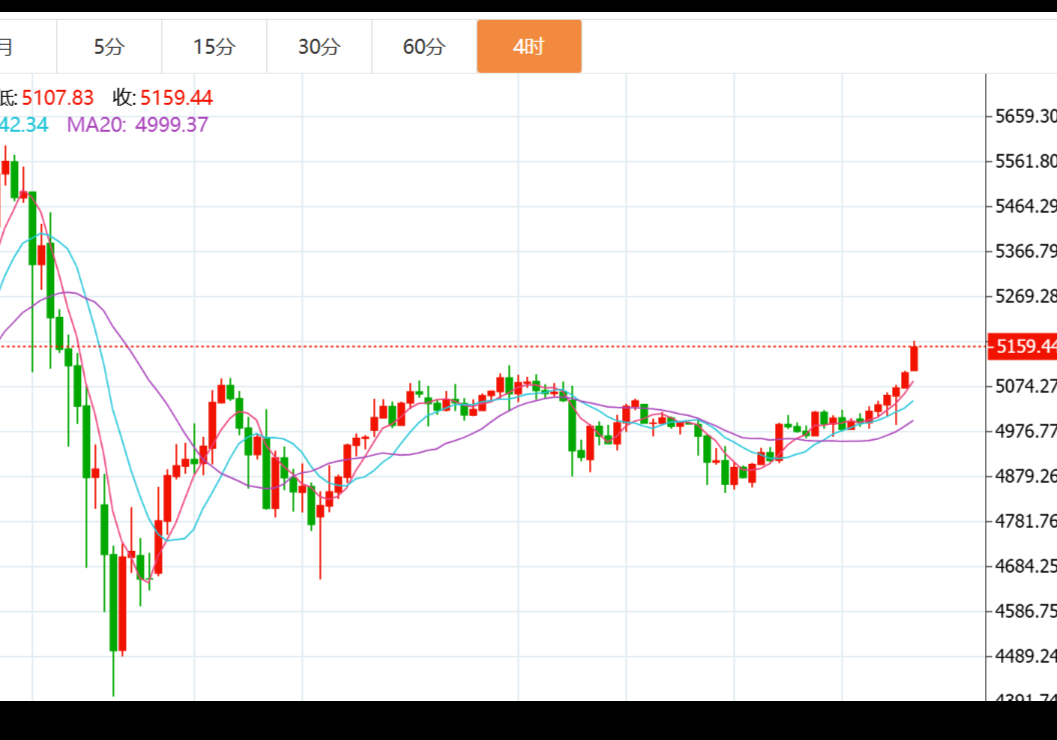Click the 5464.29 price axis label
Viewport: 1057px width, 740px height.
[1025, 206]
